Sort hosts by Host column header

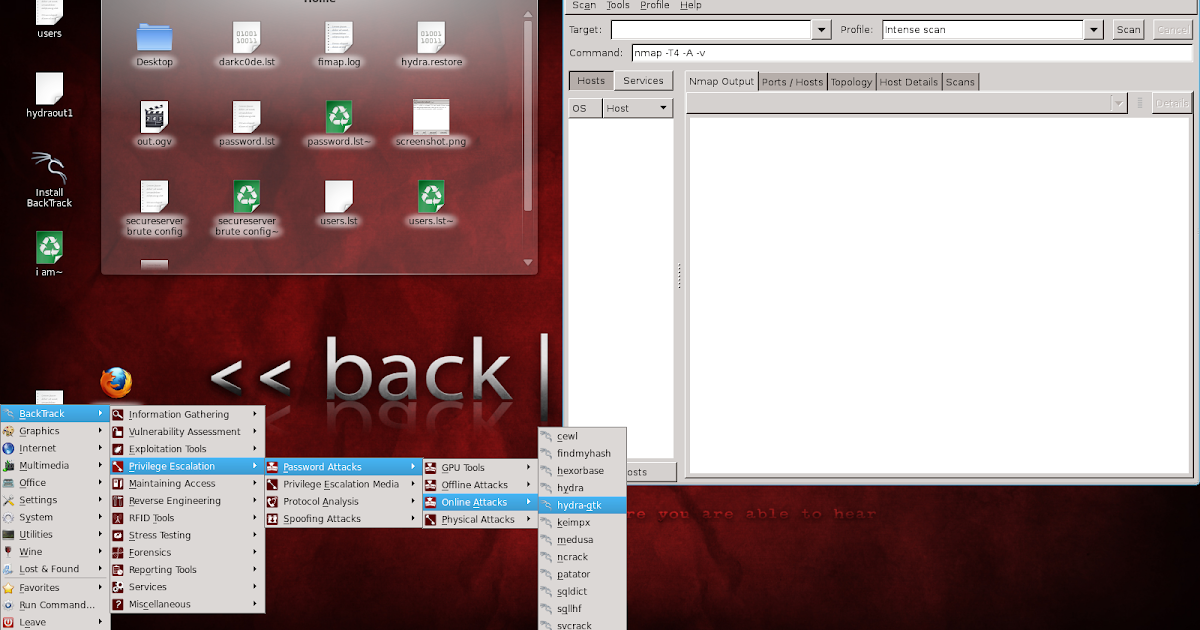click(637, 108)
